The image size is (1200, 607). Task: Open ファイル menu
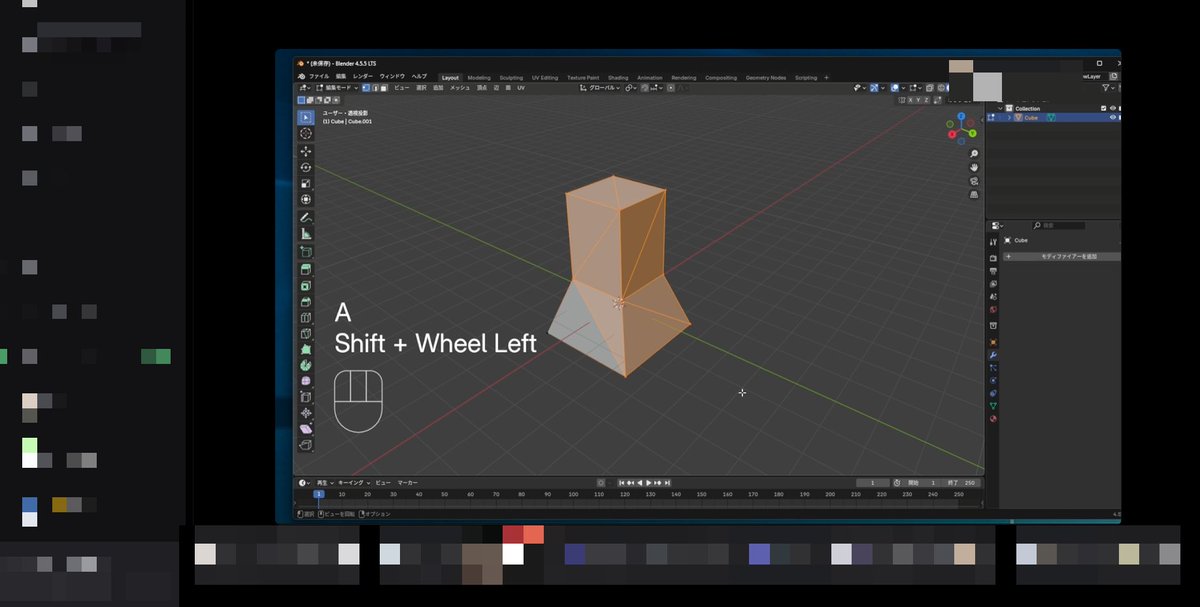(x=318, y=77)
